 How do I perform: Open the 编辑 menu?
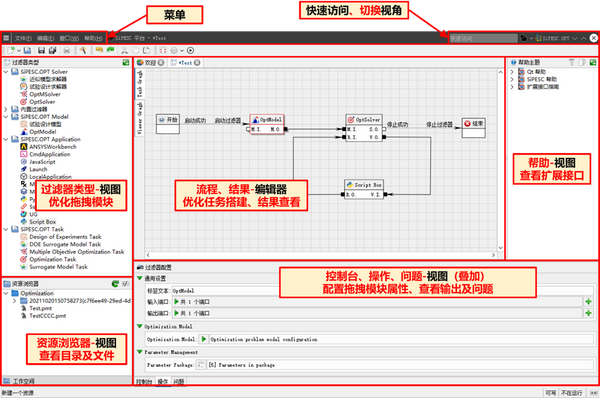point(46,38)
